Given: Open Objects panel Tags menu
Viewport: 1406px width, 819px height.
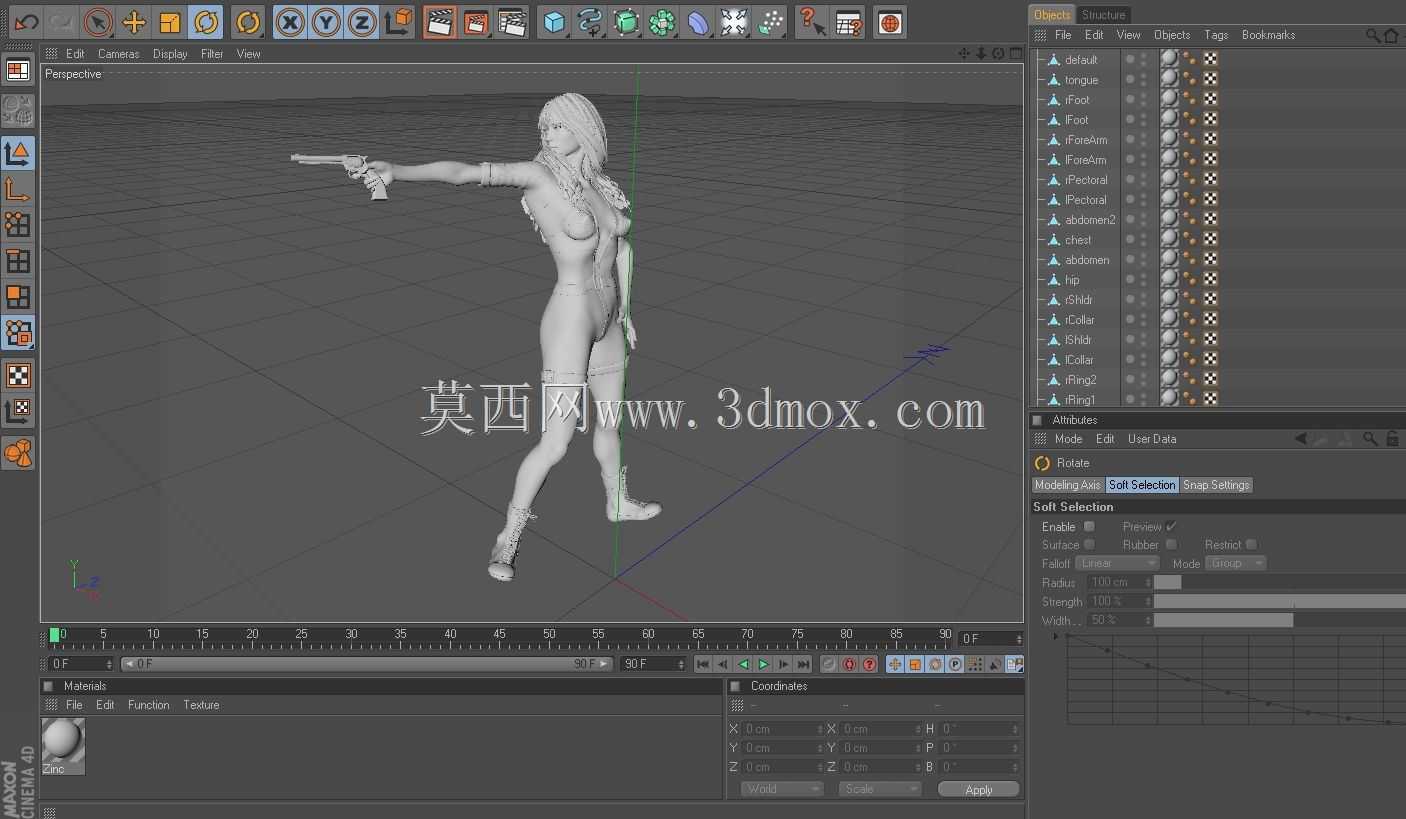Looking at the screenshot, I should 1216,35.
